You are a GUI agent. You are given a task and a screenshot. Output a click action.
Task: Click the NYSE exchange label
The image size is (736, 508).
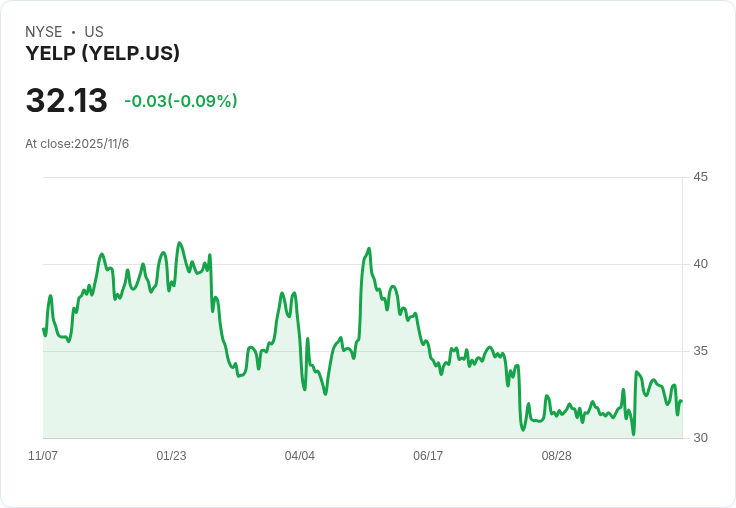tap(44, 31)
